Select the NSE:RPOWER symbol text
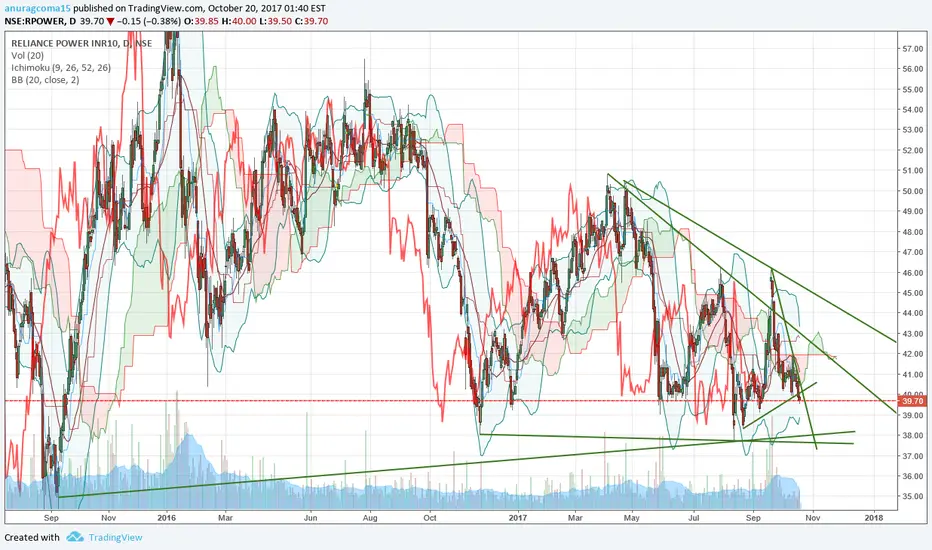Screen dimensions: 932x550 [x=34, y=21]
